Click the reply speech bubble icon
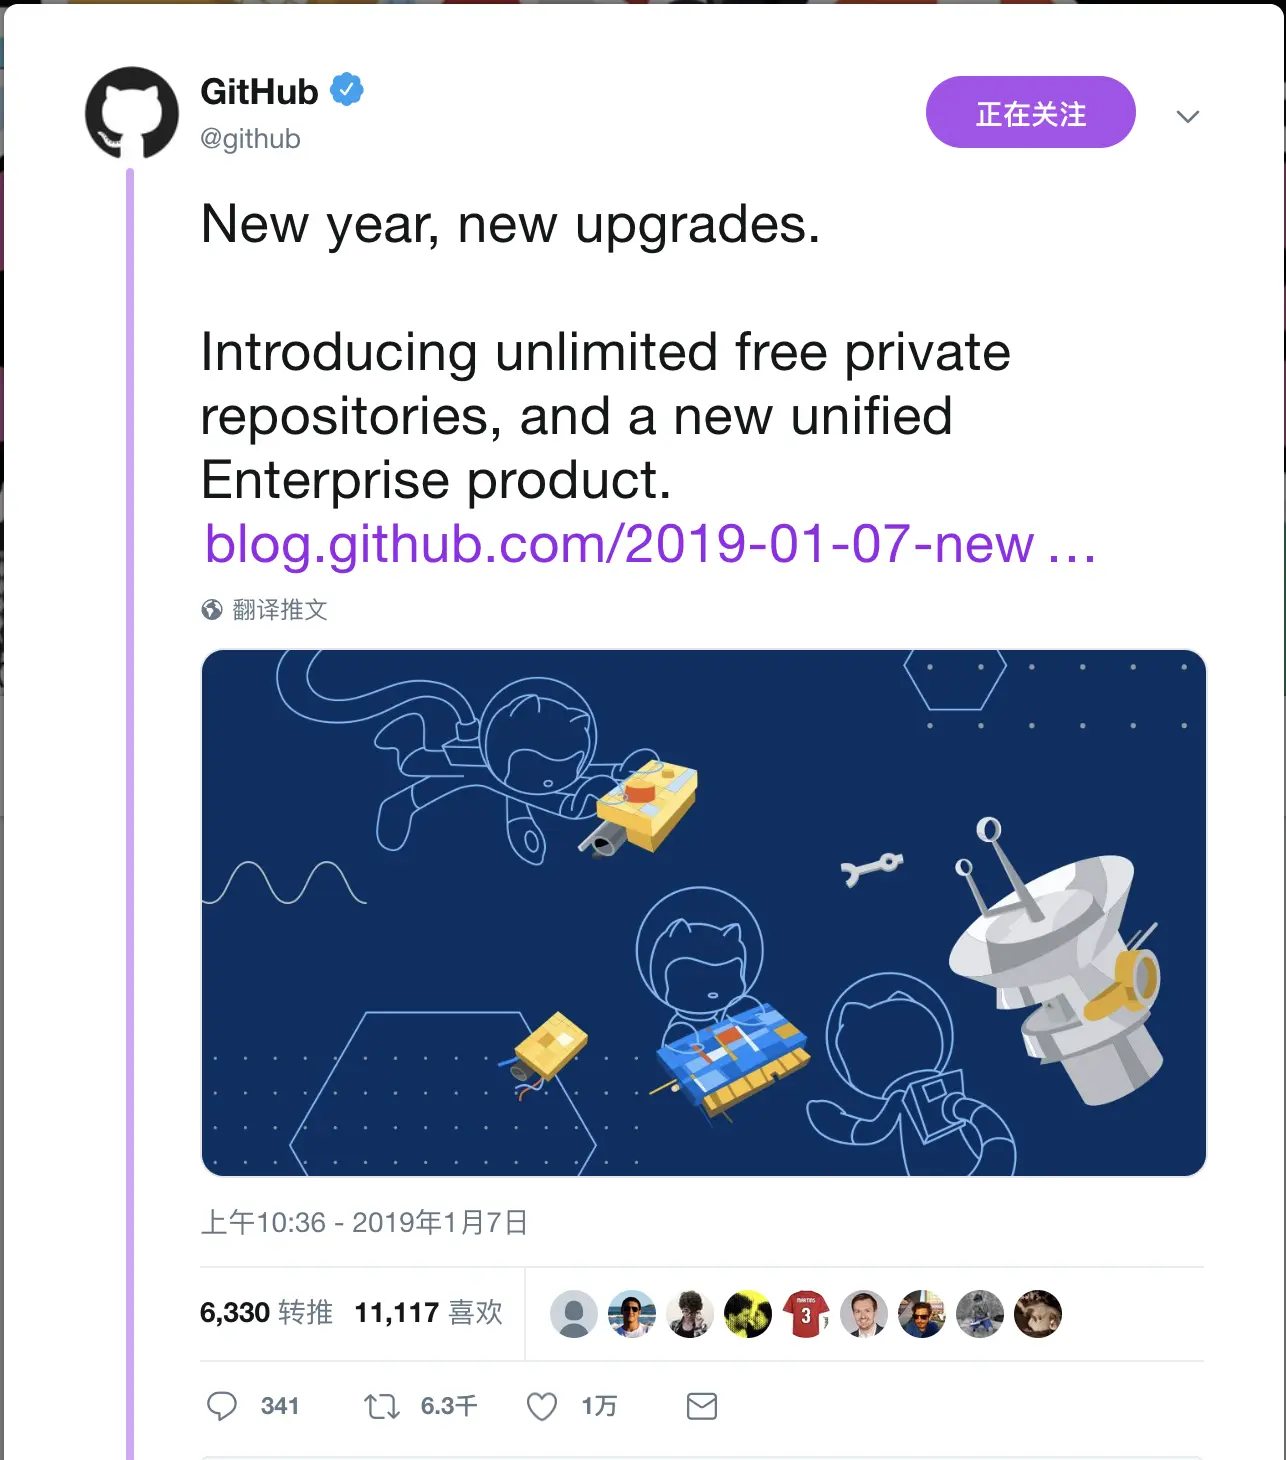The height and width of the screenshot is (1460, 1286). [222, 1406]
